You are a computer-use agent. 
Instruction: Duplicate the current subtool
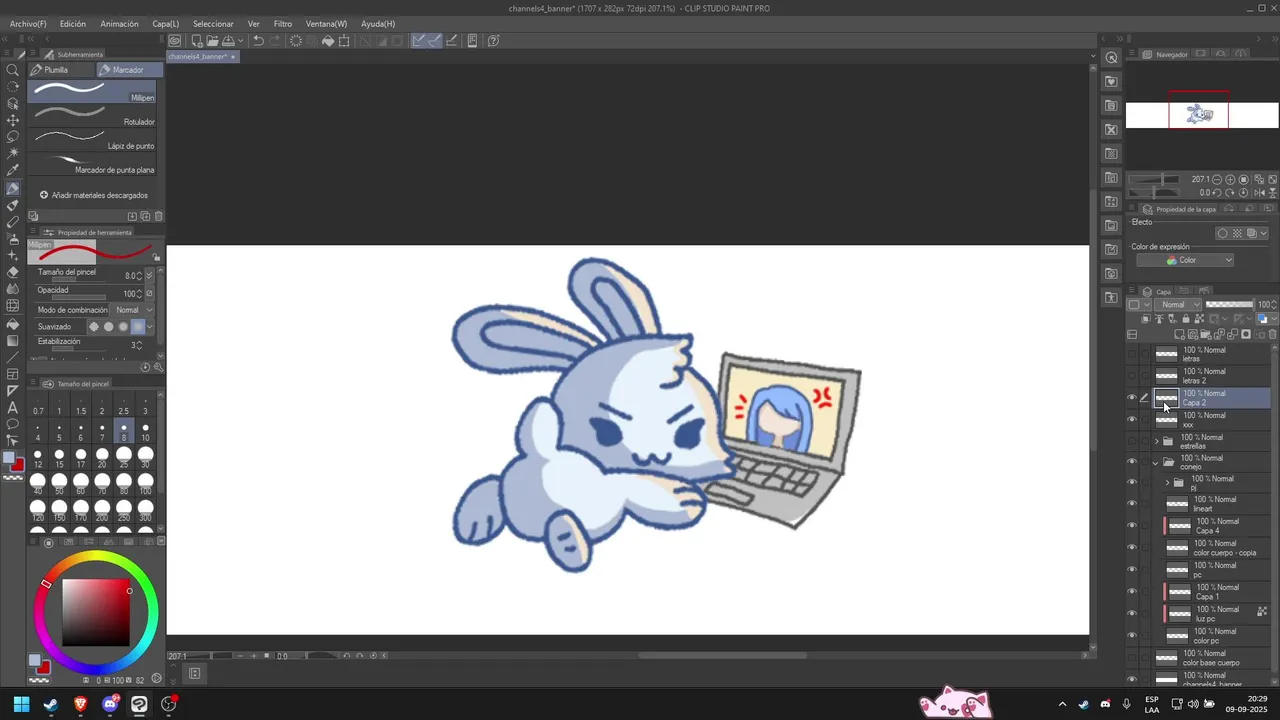click(x=145, y=216)
